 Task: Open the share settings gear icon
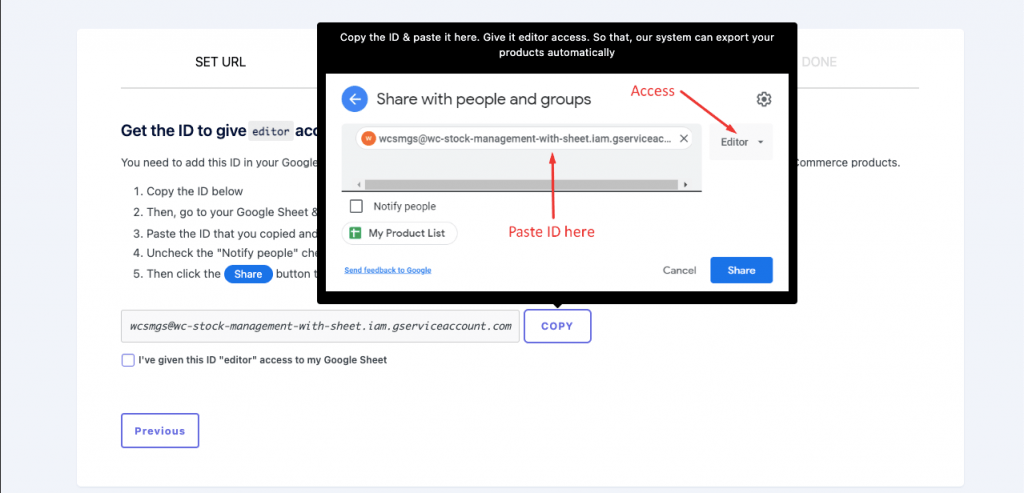pyautogui.click(x=763, y=99)
